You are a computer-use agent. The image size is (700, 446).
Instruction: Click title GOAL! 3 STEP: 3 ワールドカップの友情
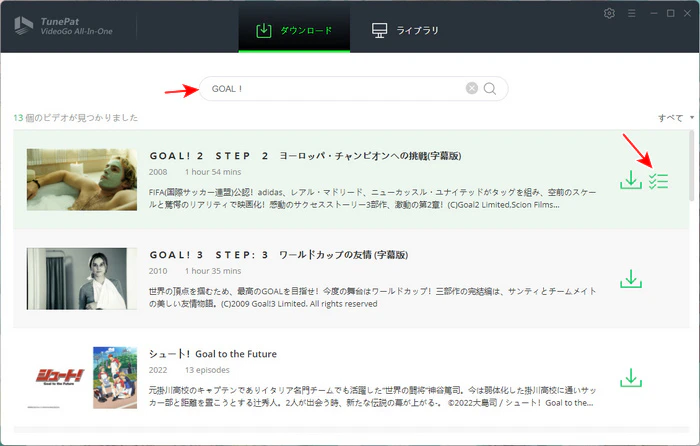click(279, 255)
